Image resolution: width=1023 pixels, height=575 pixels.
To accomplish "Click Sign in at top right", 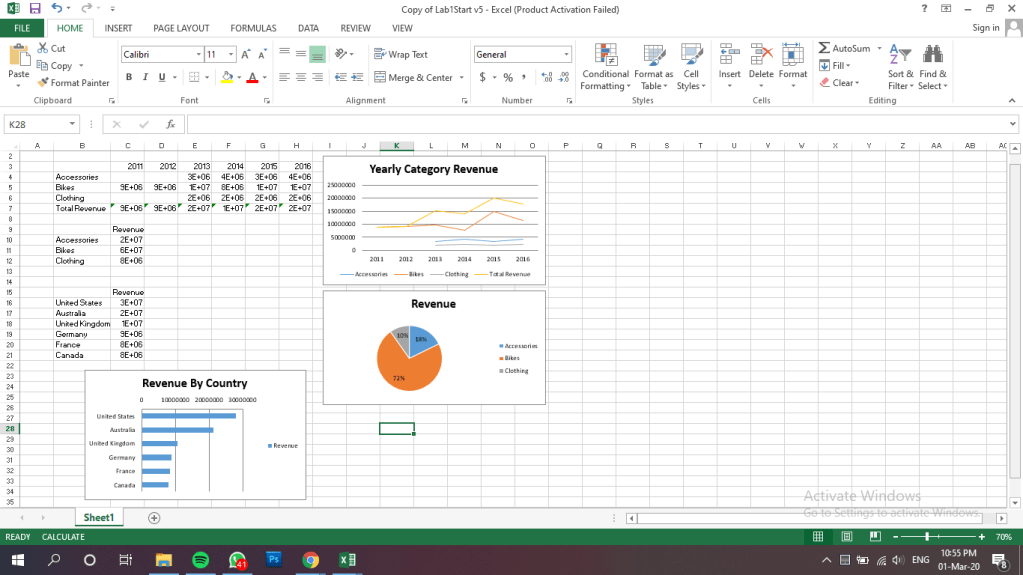I will click(985, 28).
